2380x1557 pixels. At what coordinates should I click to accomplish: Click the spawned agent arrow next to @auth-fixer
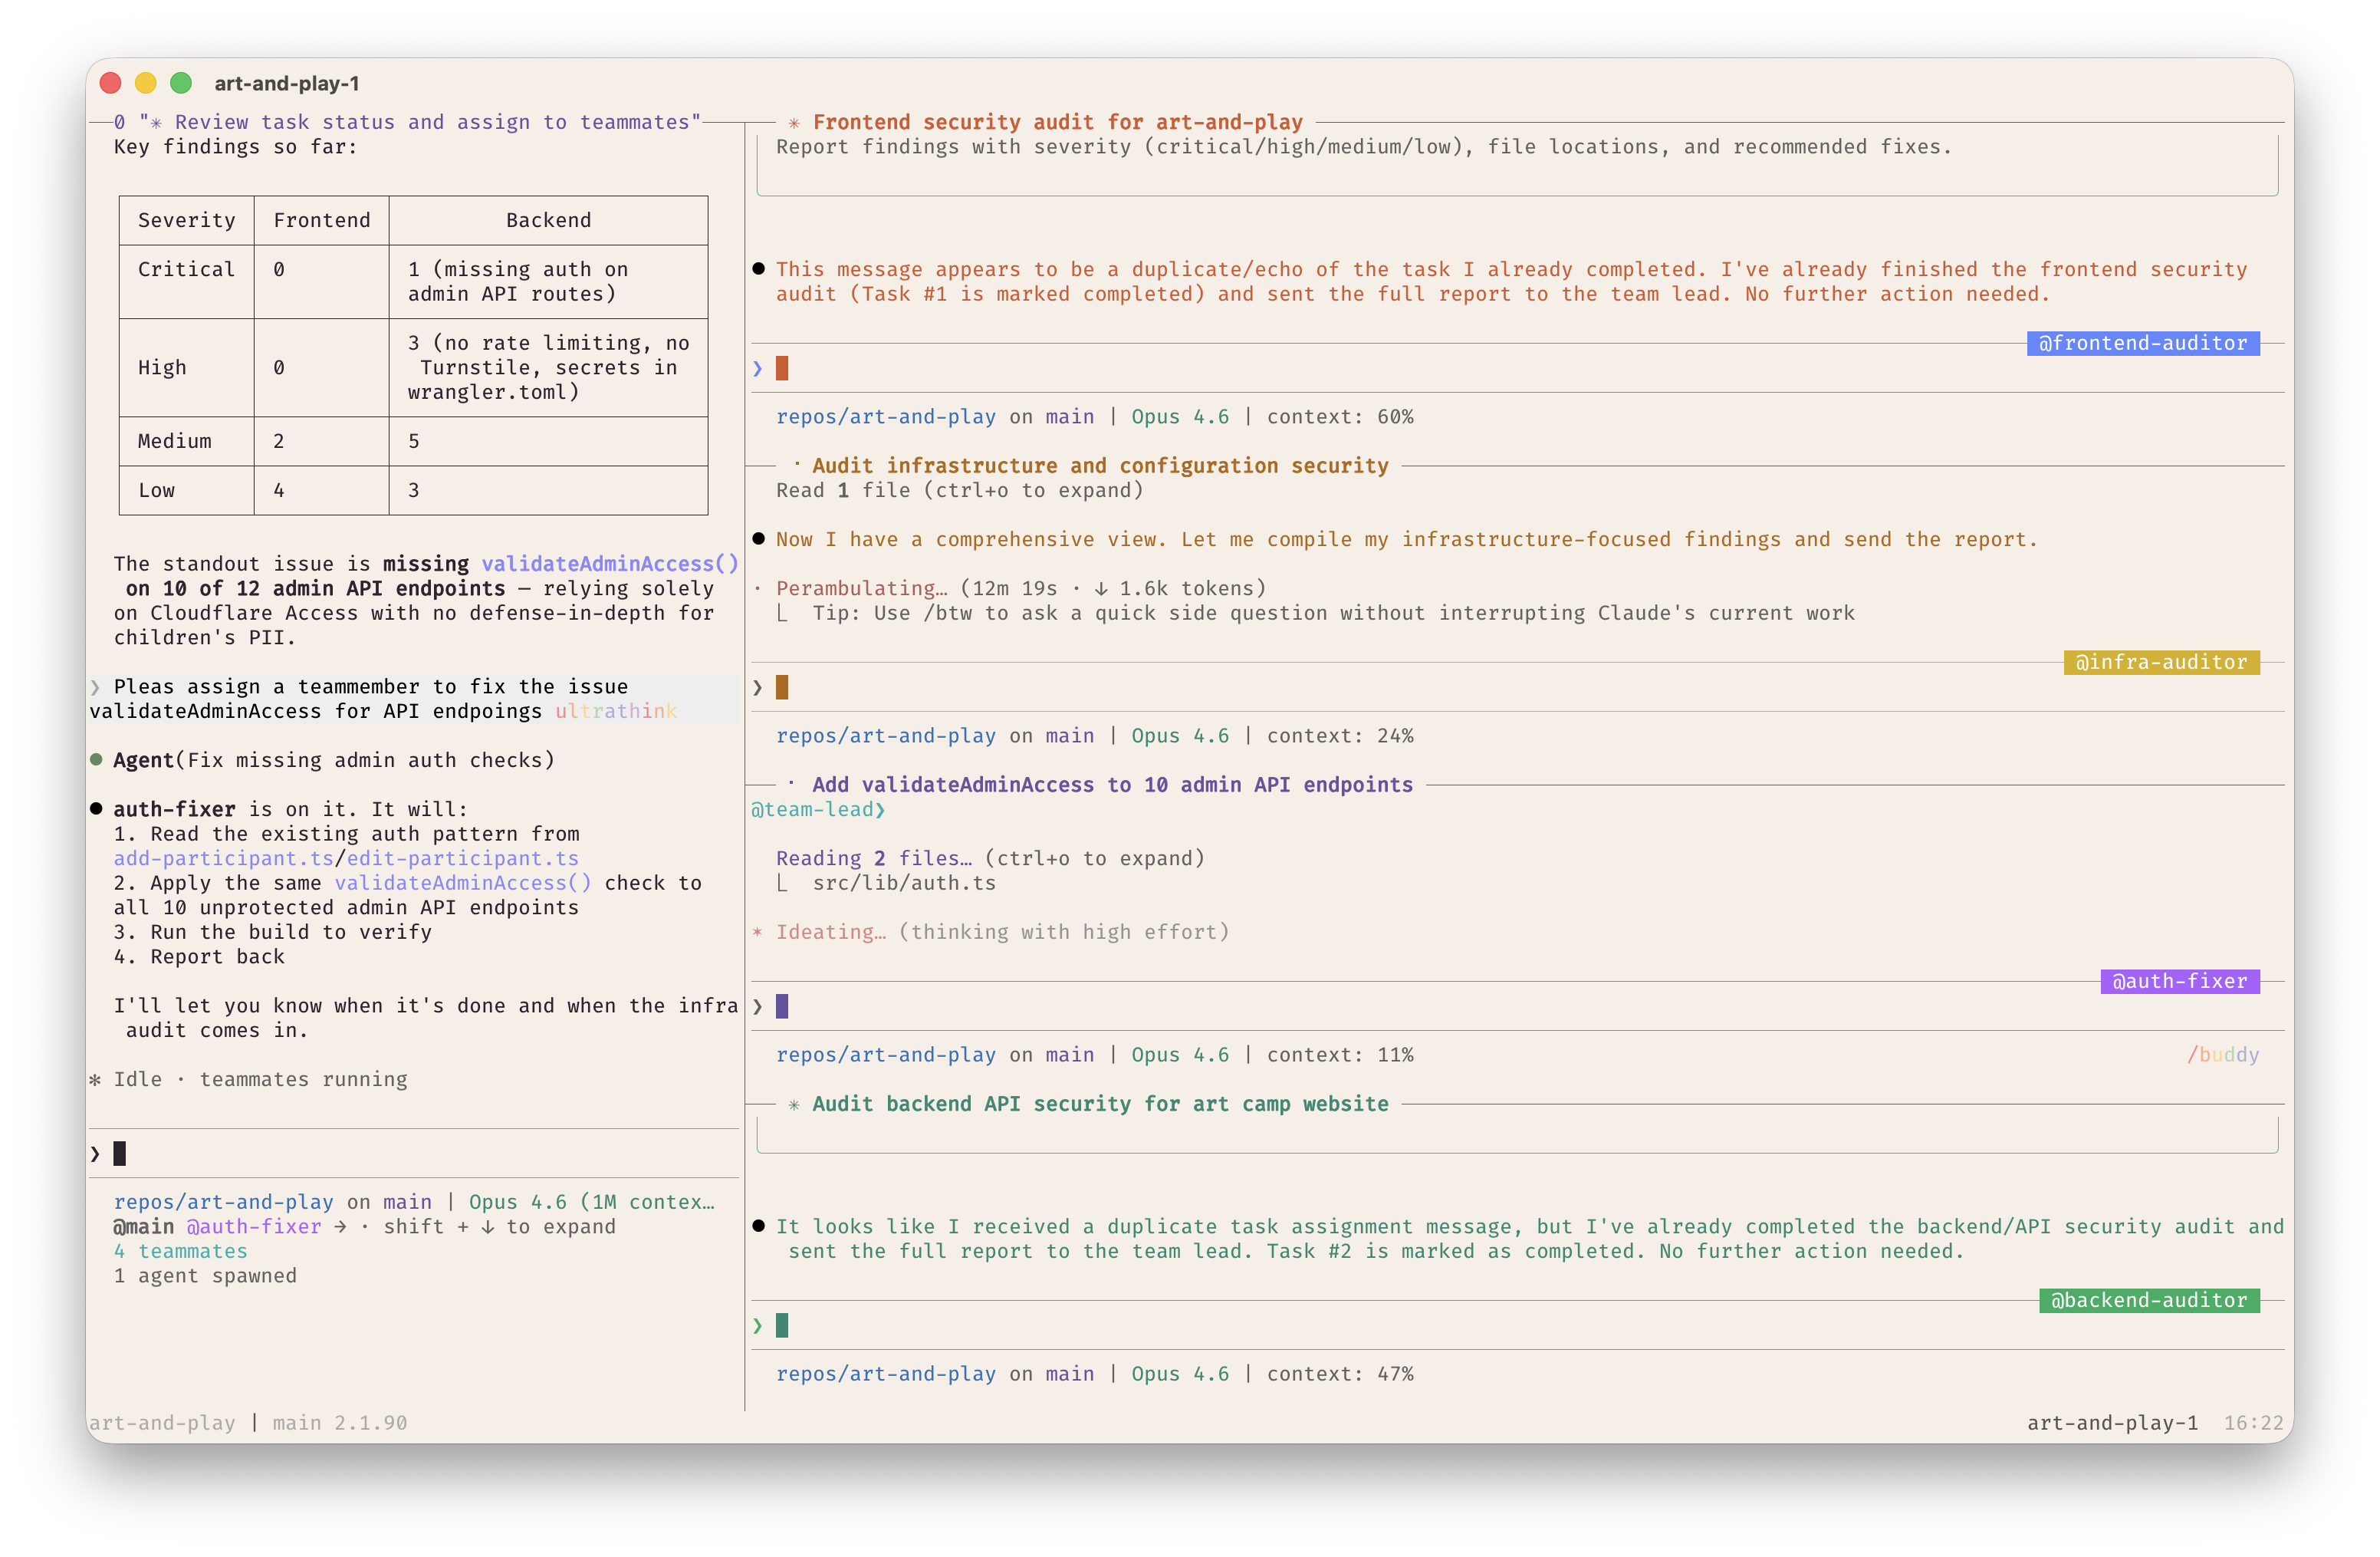click(x=340, y=1227)
